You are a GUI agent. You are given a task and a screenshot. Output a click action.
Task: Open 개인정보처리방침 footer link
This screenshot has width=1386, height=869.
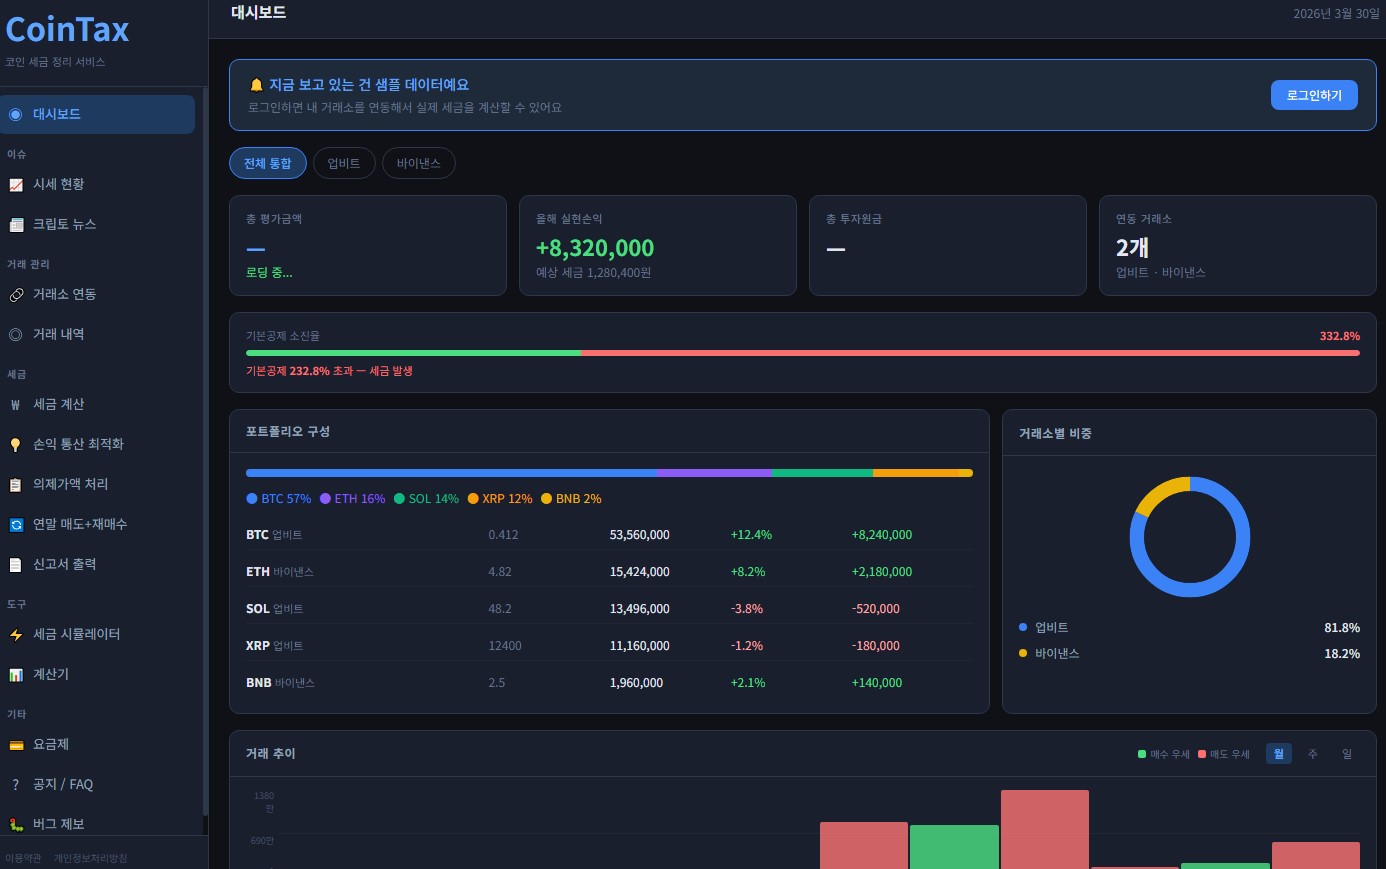tap(91, 858)
